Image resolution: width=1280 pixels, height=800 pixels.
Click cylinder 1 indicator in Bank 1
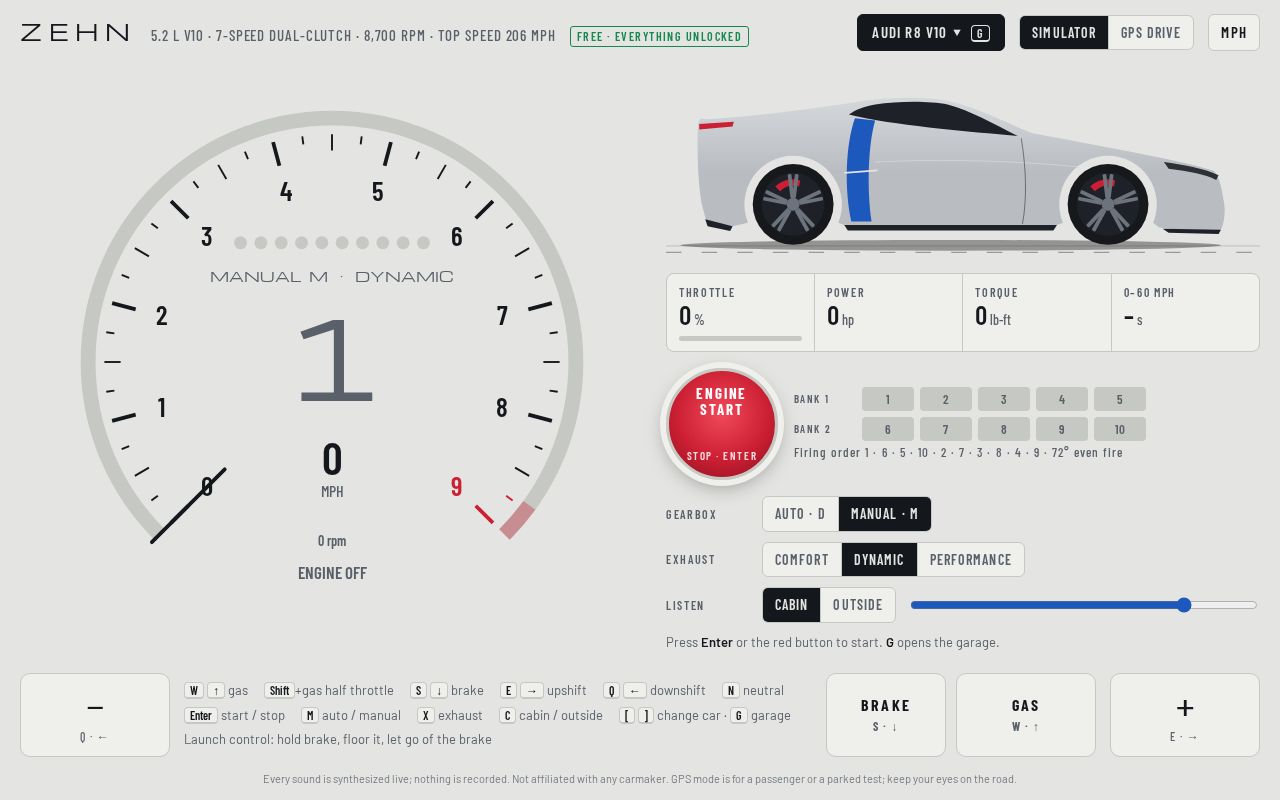(x=888, y=400)
